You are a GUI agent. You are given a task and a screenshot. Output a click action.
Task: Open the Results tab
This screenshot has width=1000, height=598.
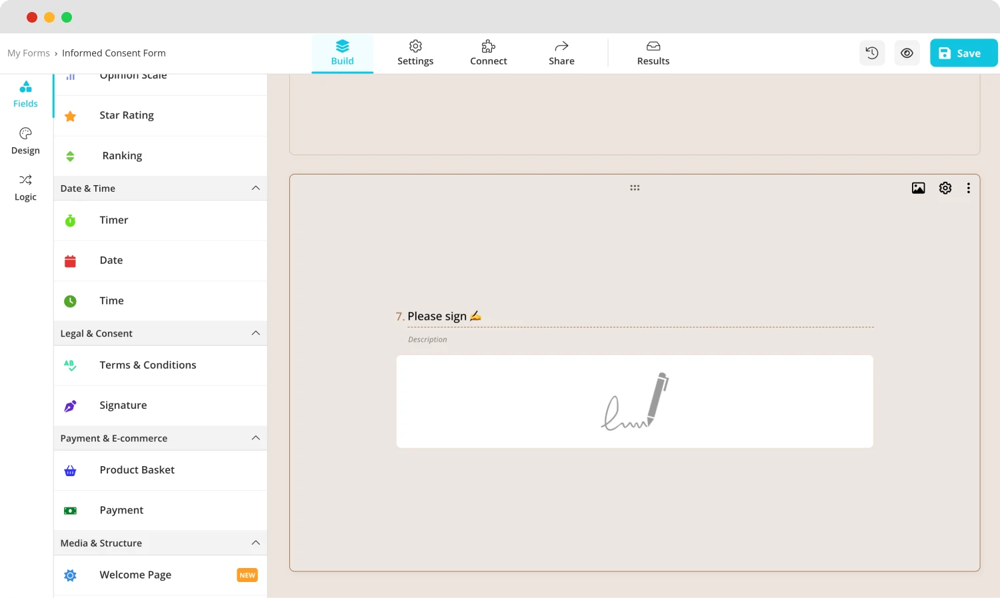coord(653,53)
